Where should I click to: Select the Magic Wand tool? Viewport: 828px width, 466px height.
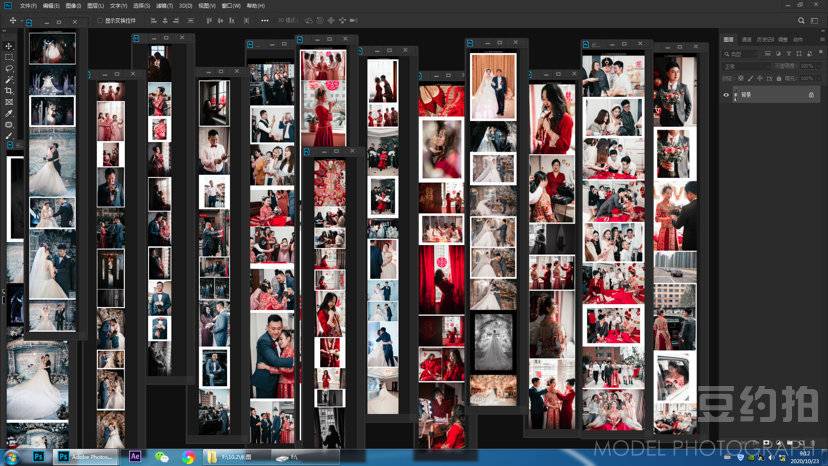click(x=9, y=79)
